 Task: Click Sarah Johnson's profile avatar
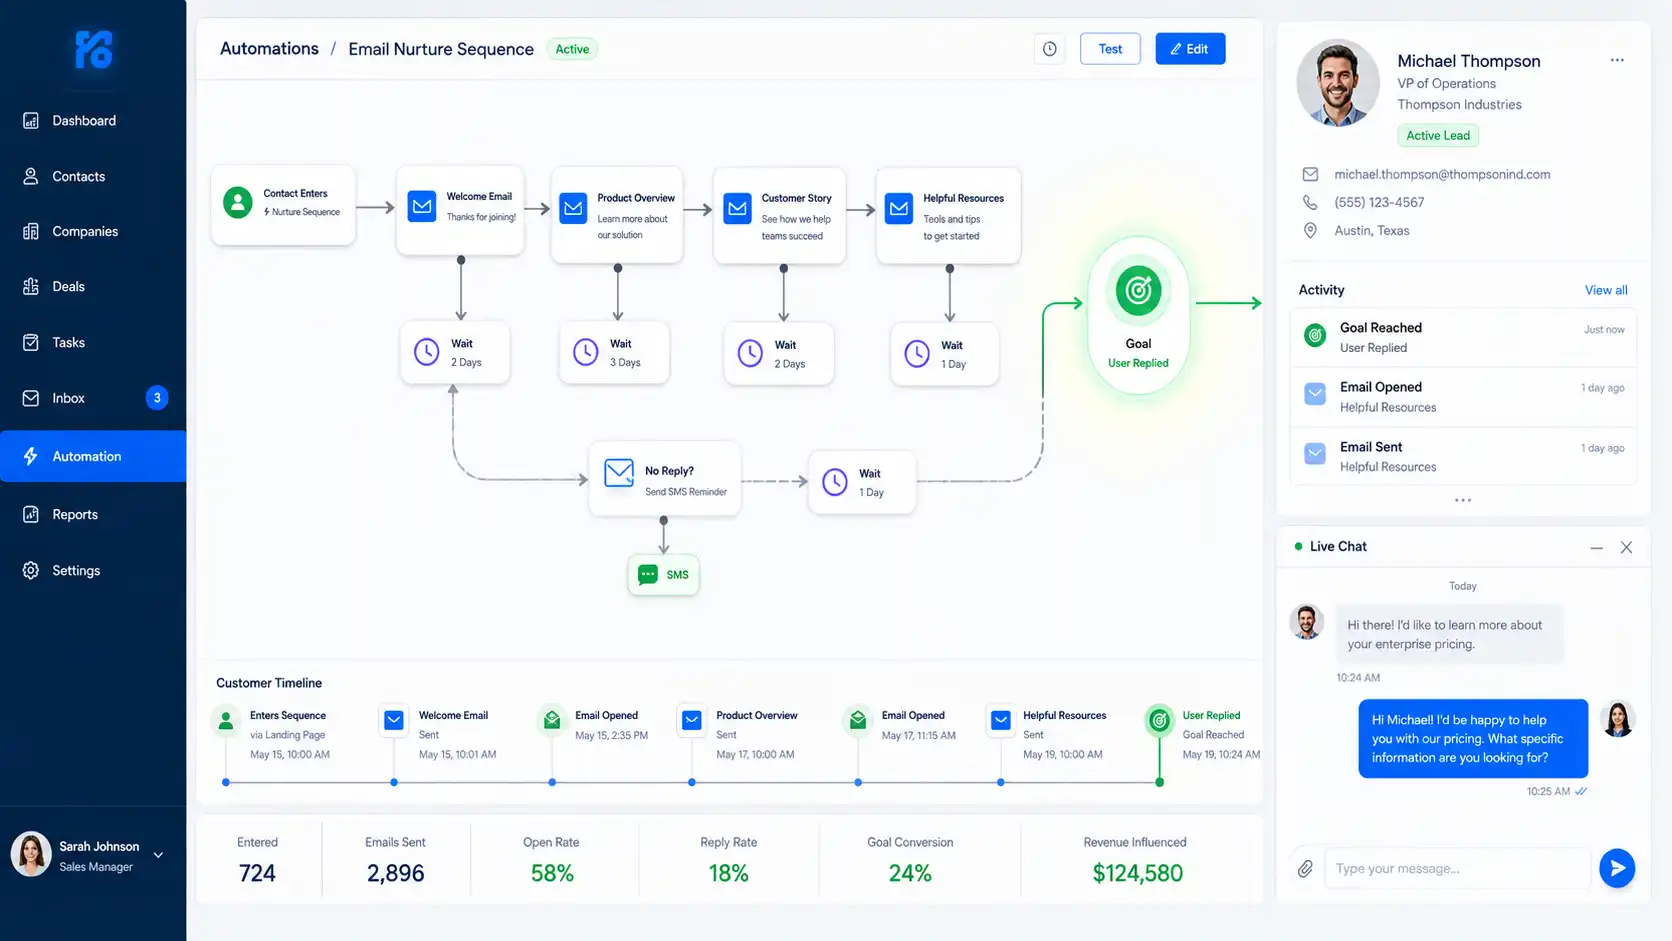point(31,855)
